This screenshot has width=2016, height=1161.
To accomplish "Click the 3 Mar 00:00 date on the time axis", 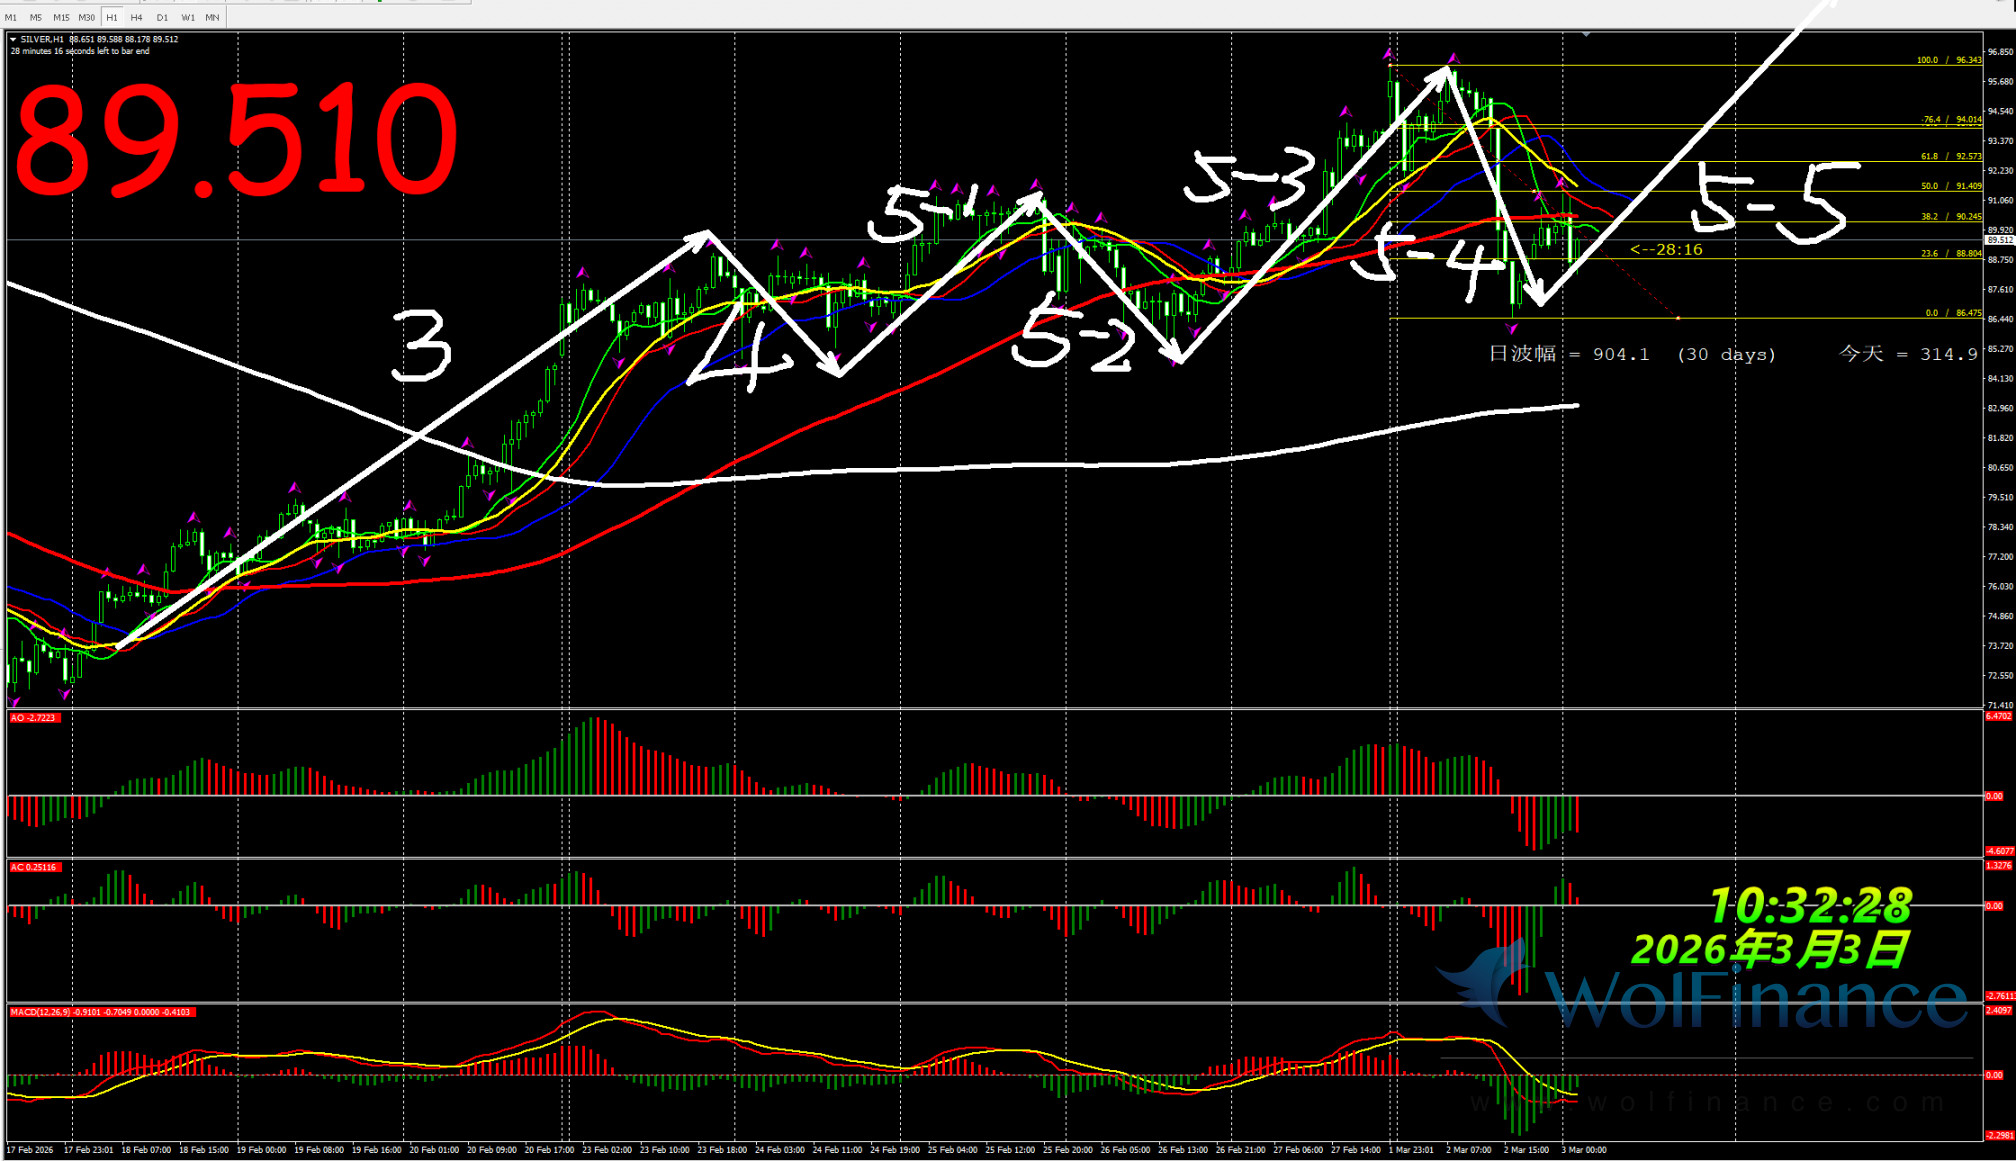I will (1583, 1150).
